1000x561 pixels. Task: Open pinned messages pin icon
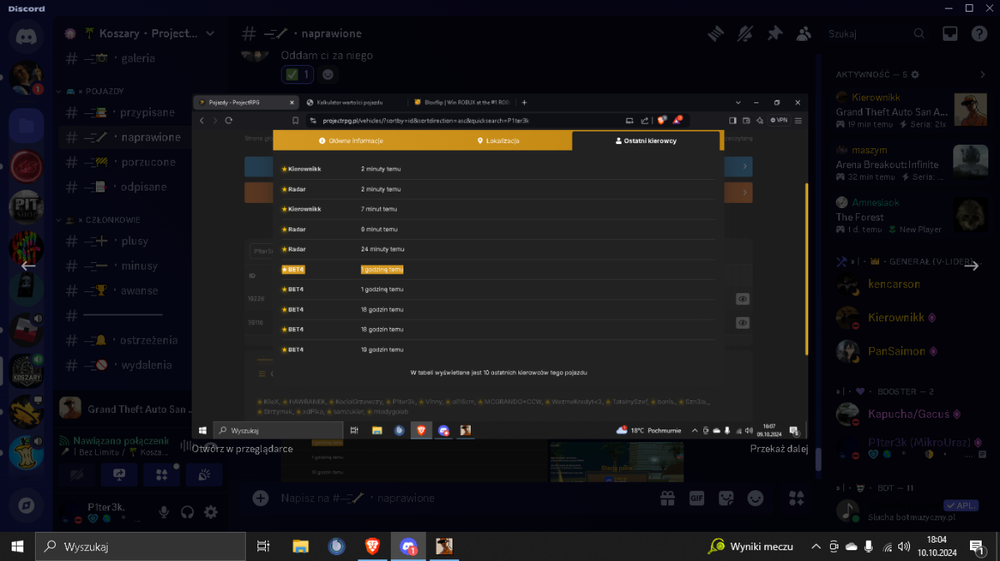(x=774, y=34)
